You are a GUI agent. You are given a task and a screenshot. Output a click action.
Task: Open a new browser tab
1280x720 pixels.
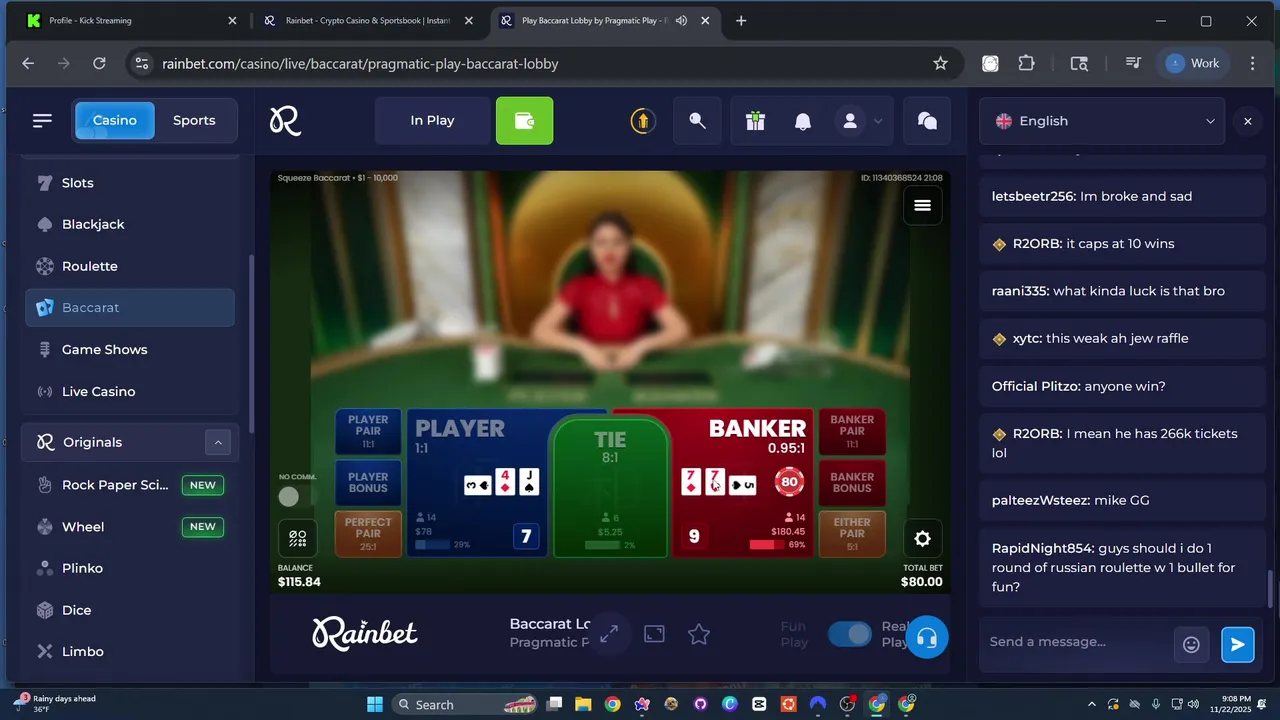click(x=741, y=20)
